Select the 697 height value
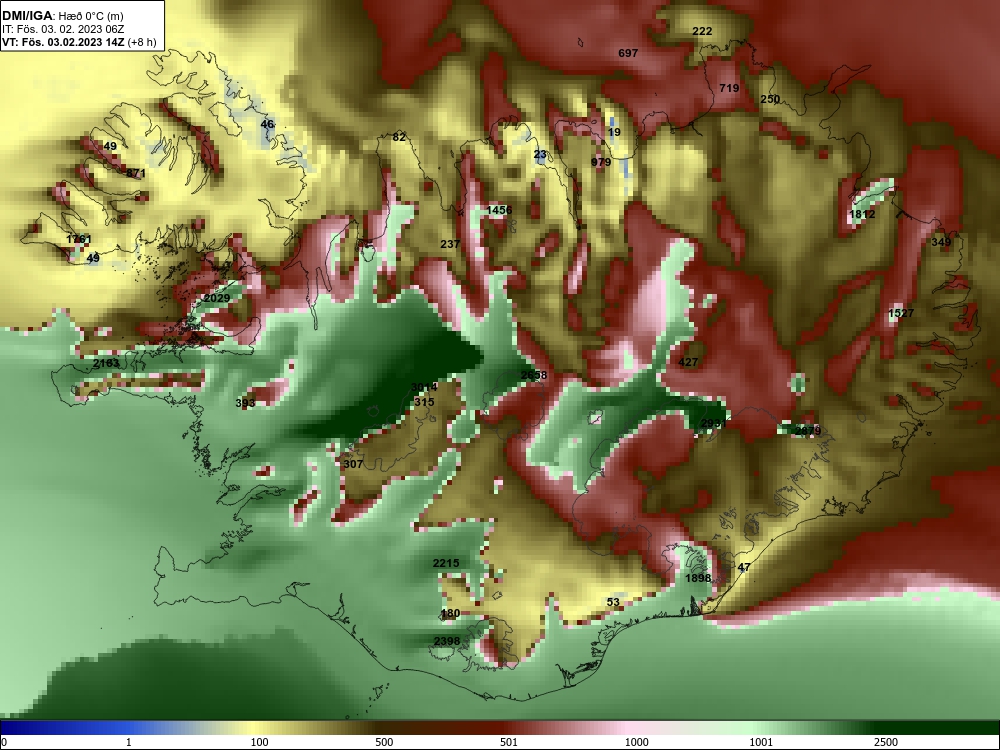Screen dimensions: 1000x750 [x=628, y=53]
